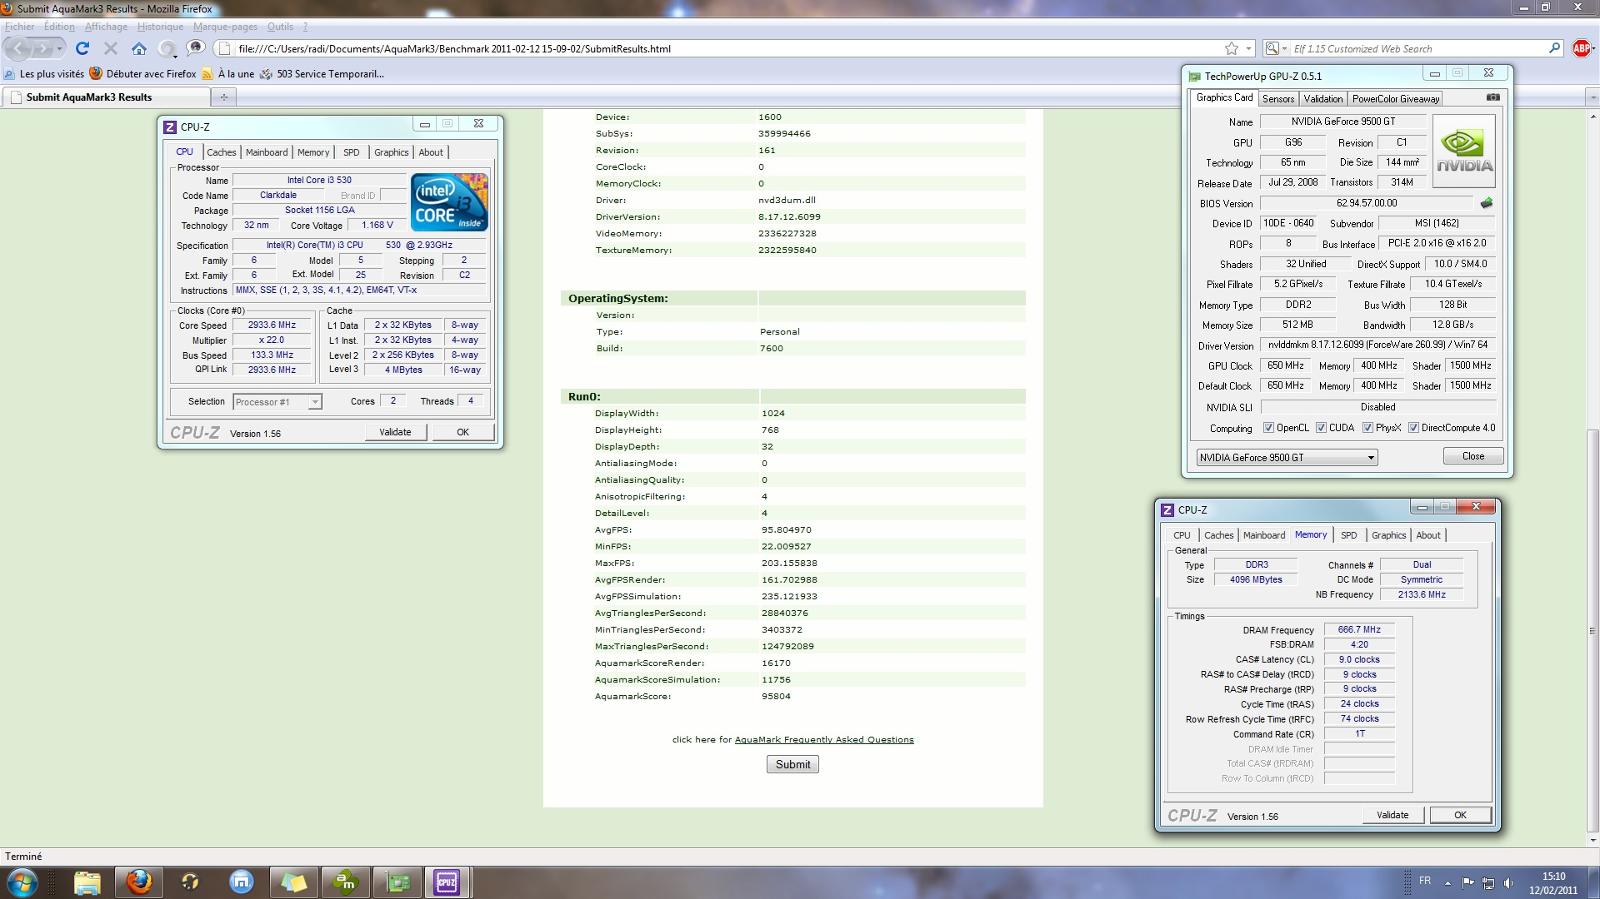Image resolution: width=1600 pixels, height=899 pixels.
Task: Open 'Débuter avec Firefox' bookmark
Action: (143, 73)
